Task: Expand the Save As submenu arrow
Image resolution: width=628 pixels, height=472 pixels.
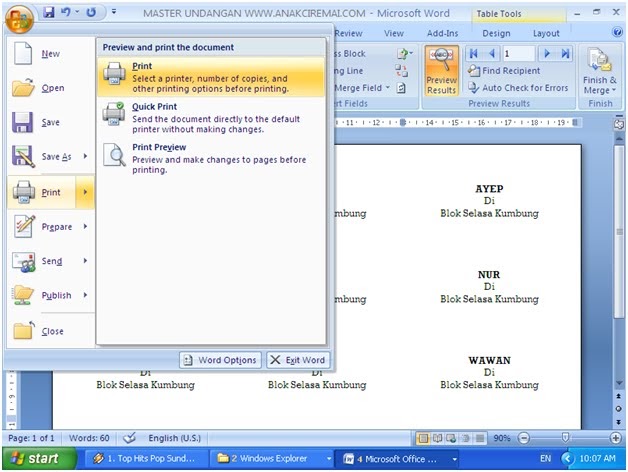Action: click(85, 156)
